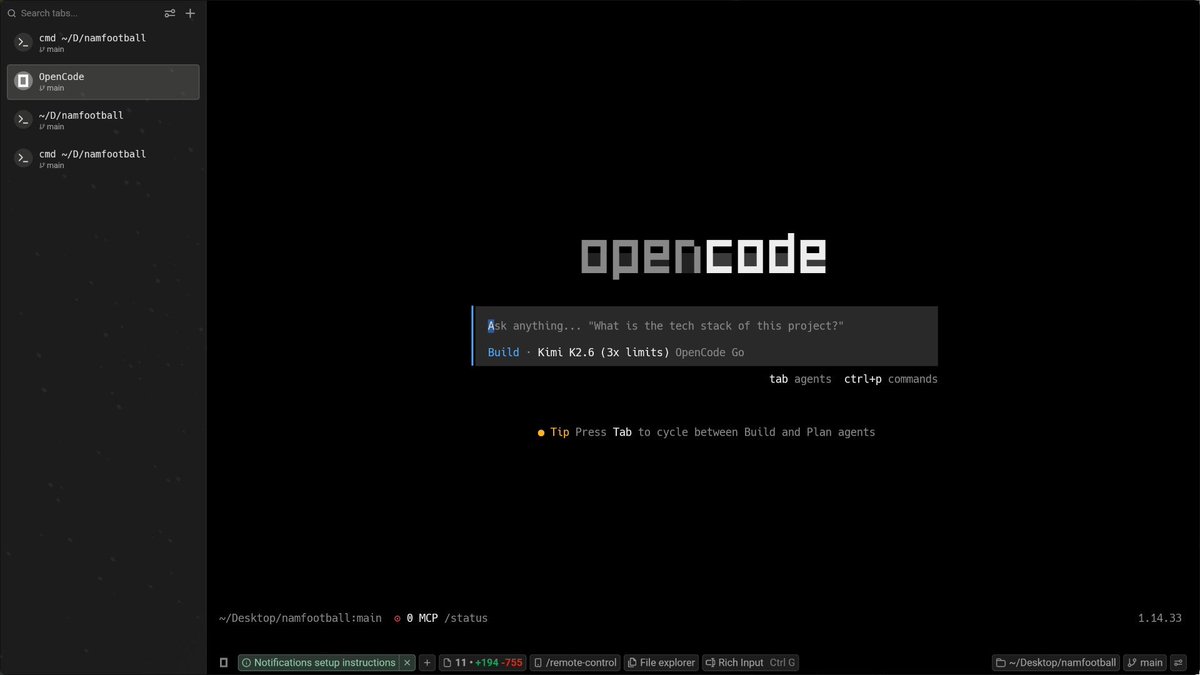Image resolution: width=1200 pixels, height=675 pixels.
Task: Switch to the cmd tab listed last in sidebar
Action: point(103,159)
